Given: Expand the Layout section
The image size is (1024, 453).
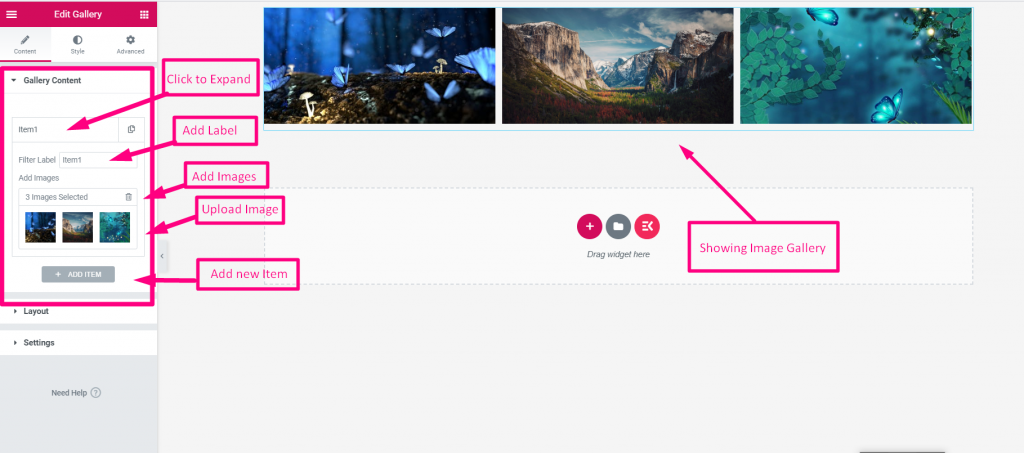Looking at the screenshot, I should tap(78, 311).
